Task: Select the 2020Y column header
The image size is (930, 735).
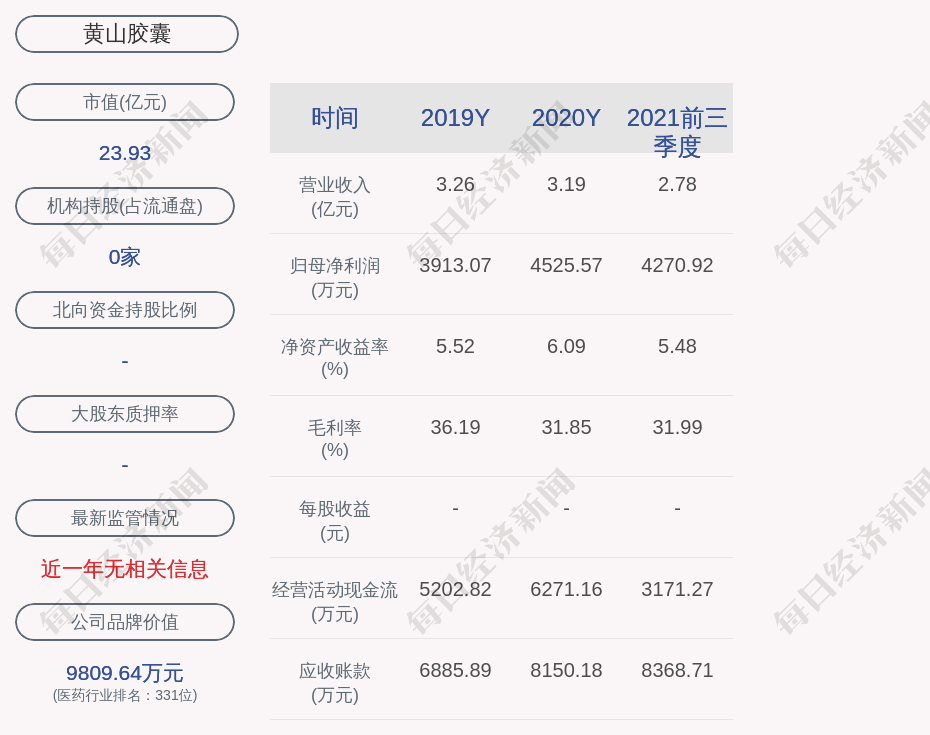Action: 566,118
